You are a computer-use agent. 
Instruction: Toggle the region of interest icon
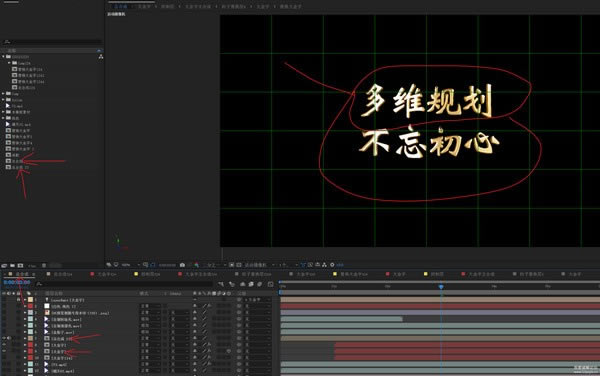(x=231, y=265)
